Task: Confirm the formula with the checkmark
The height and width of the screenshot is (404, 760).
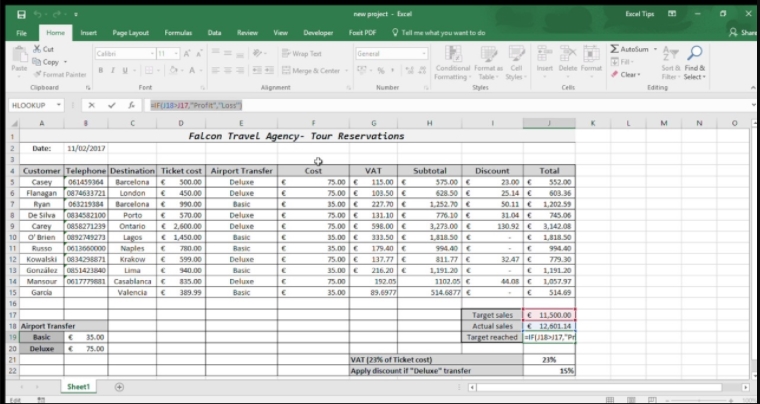Action: [x=111, y=105]
